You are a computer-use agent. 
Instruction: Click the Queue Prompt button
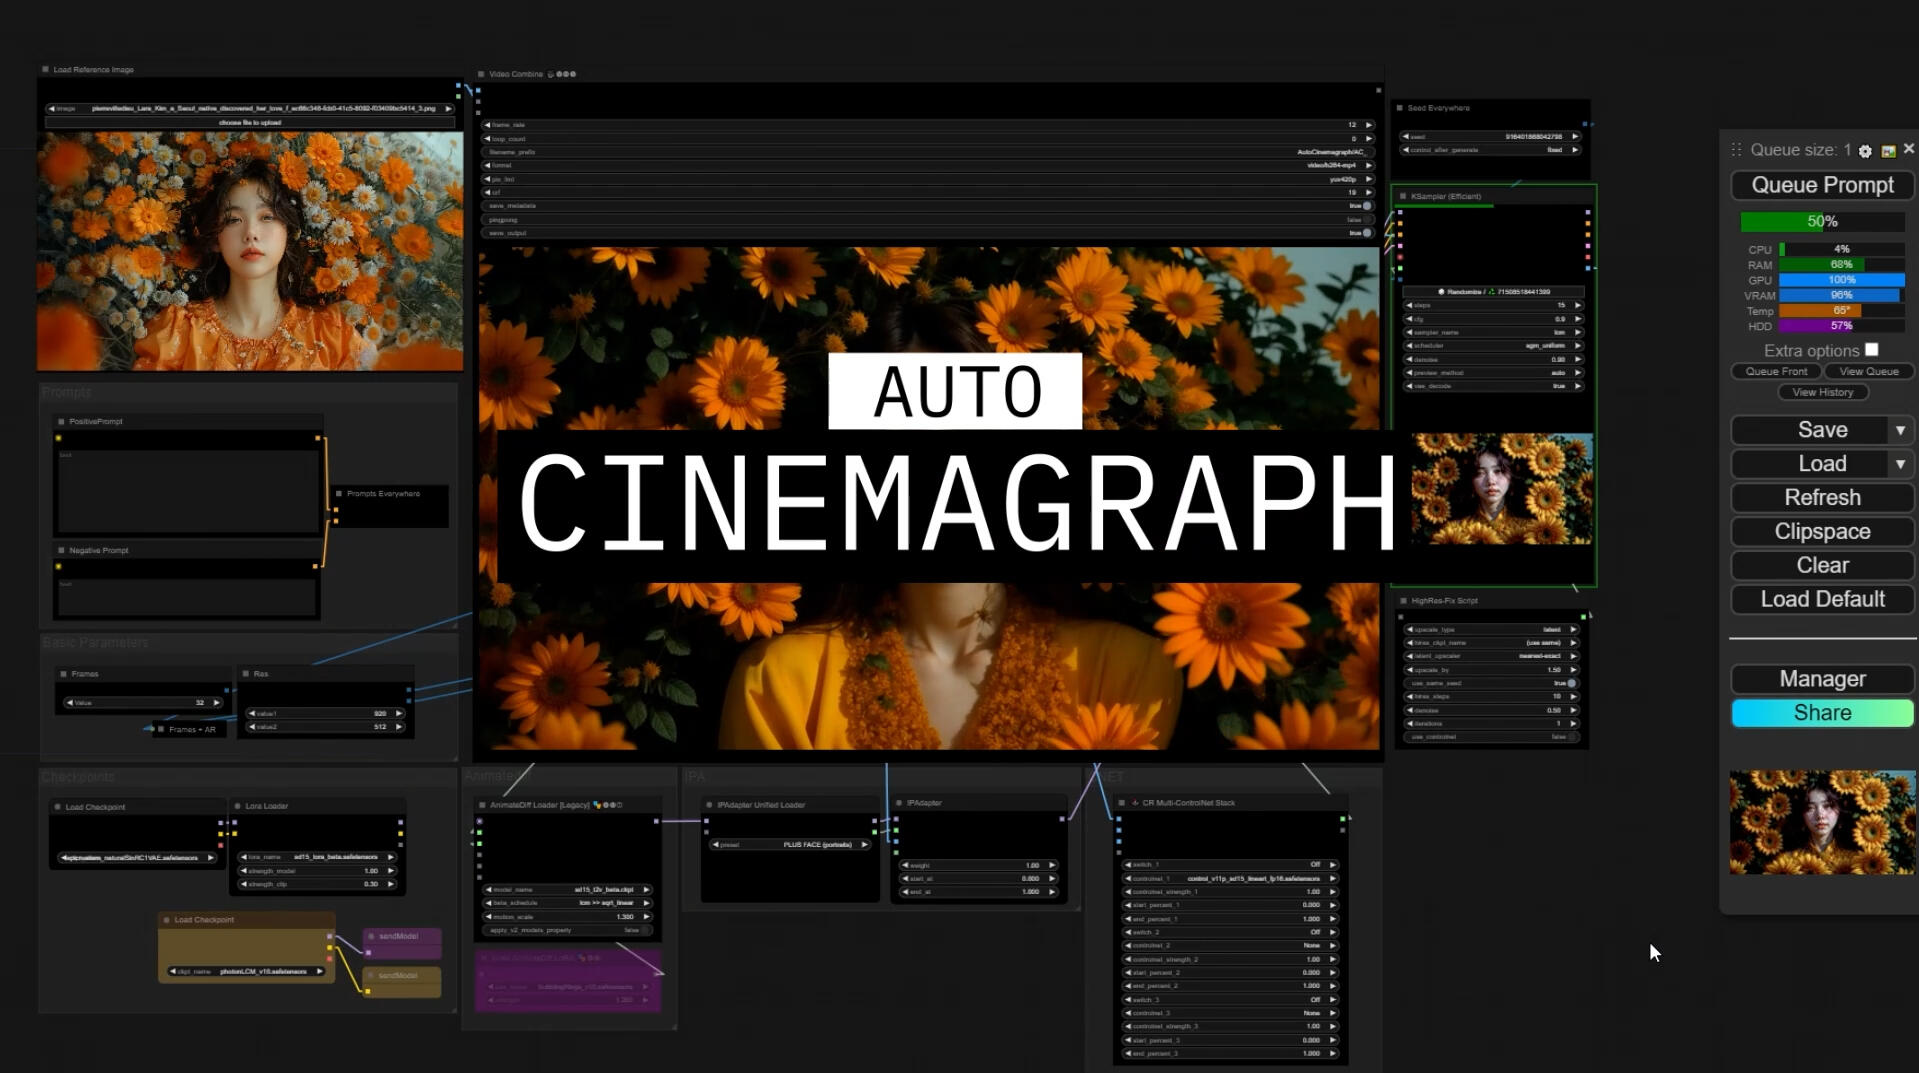[x=1822, y=185]
